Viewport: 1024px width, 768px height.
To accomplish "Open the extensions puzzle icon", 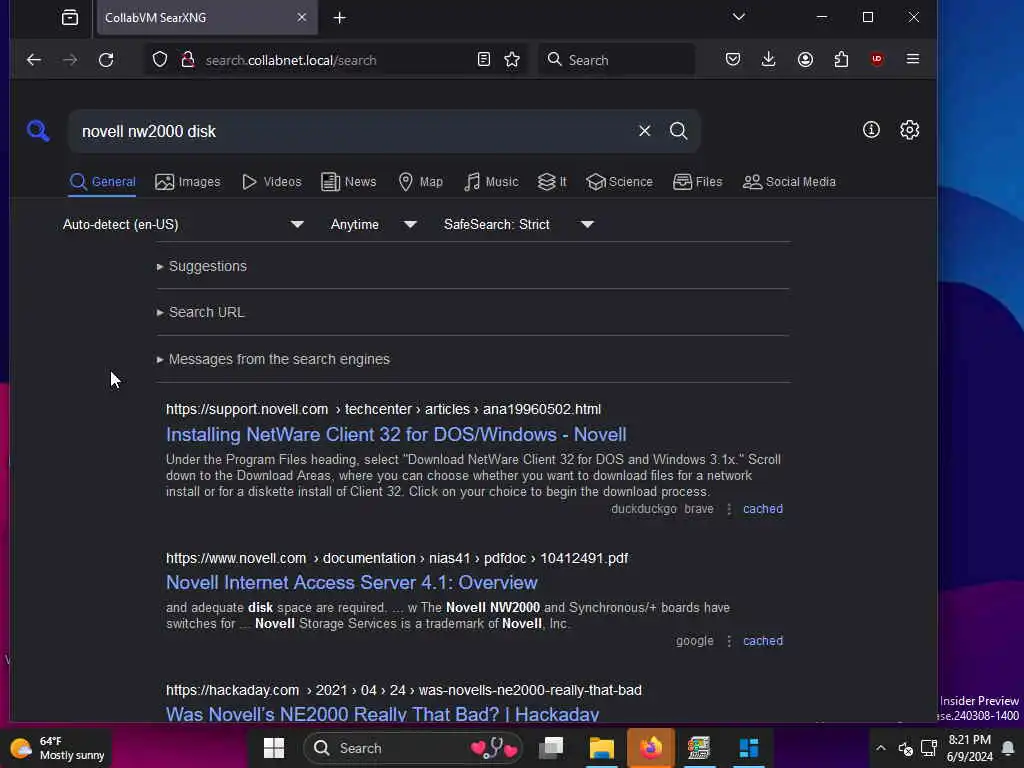I will pos(841,59).
